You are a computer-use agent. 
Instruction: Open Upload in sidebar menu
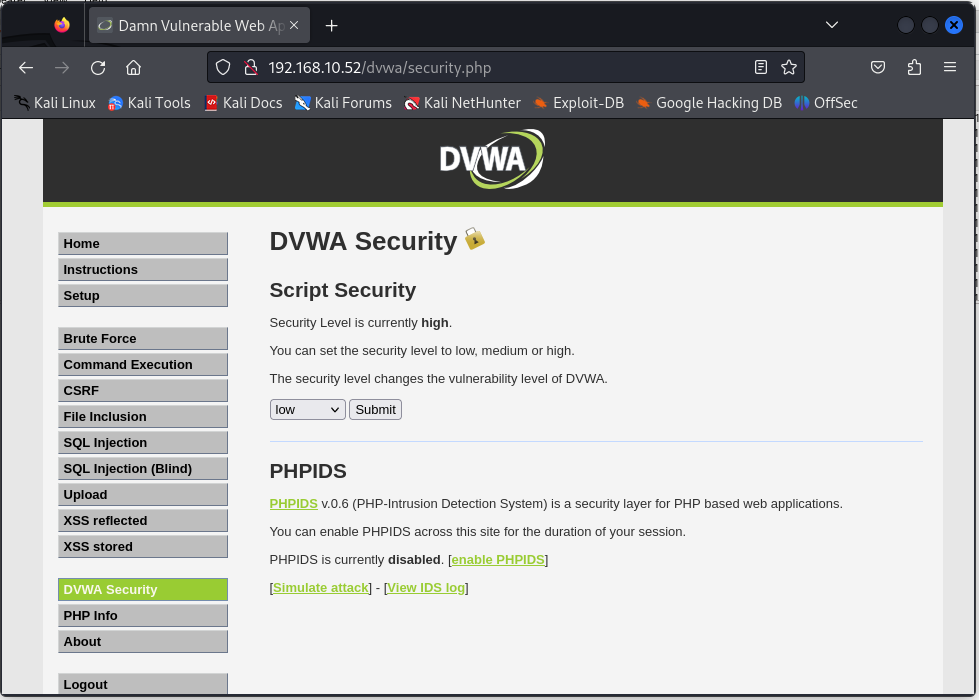click(x=143, y=495)
